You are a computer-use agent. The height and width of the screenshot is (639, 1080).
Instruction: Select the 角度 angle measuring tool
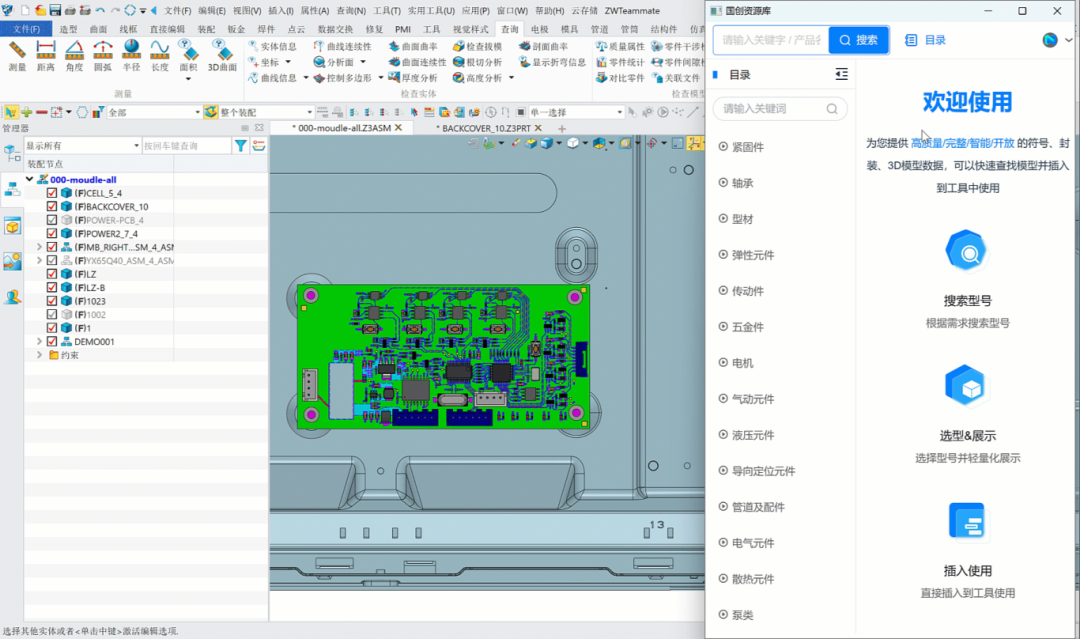(x=74, y=56)
